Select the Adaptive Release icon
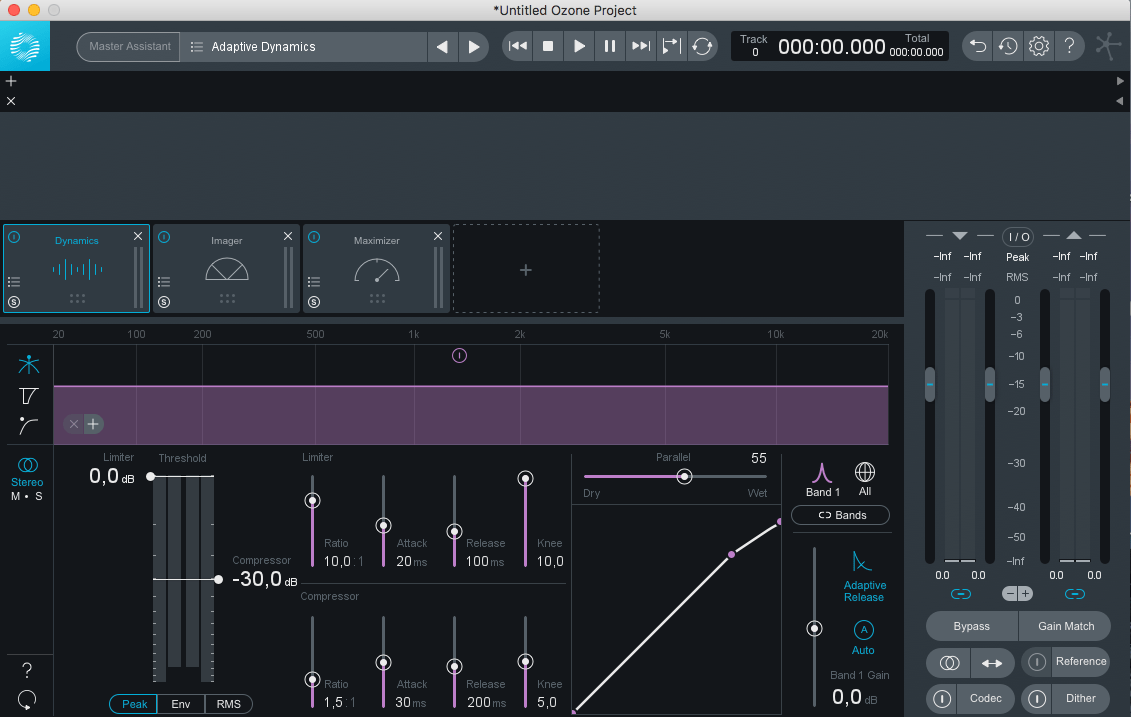This screenshot has height=717, width=1131. click(863, 562)
